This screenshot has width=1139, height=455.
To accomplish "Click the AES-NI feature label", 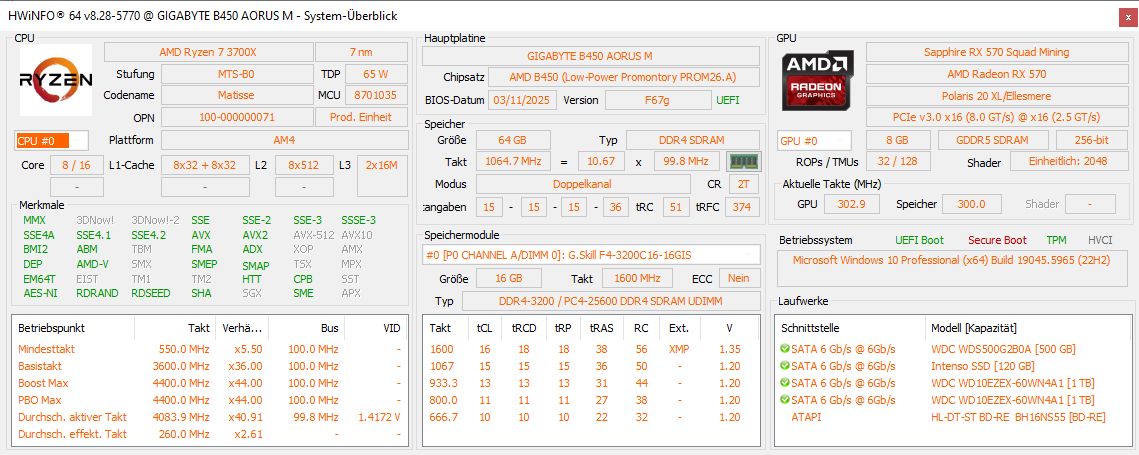I will [x=40, y=293].
